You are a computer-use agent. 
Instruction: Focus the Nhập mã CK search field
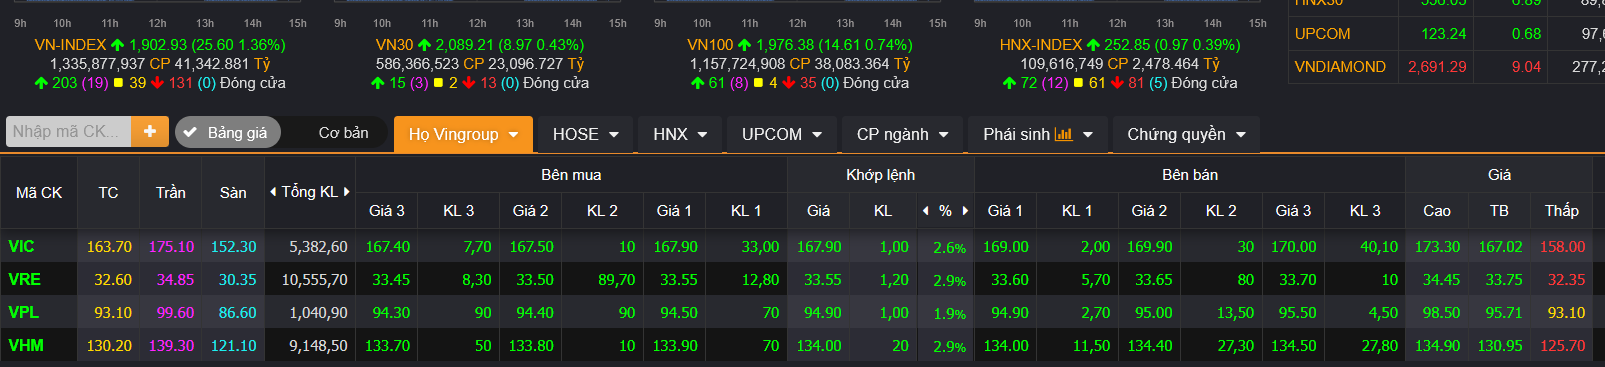pyautogui.click(x=68, y=131)
